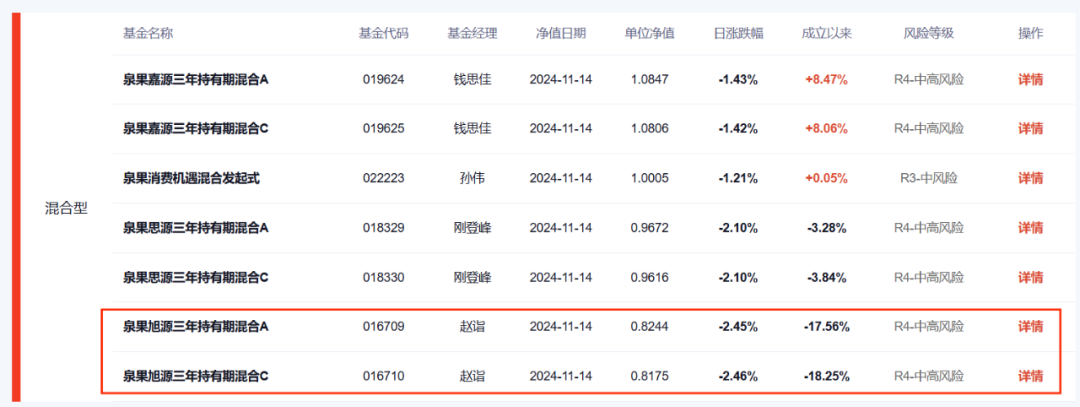View 详情 for 泉果思源三年持有期混合A
Screen dimensions: 1080x407
1030,228
